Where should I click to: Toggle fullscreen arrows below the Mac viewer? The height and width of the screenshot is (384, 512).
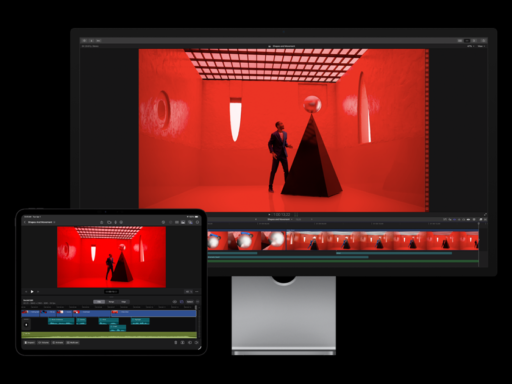485,215
